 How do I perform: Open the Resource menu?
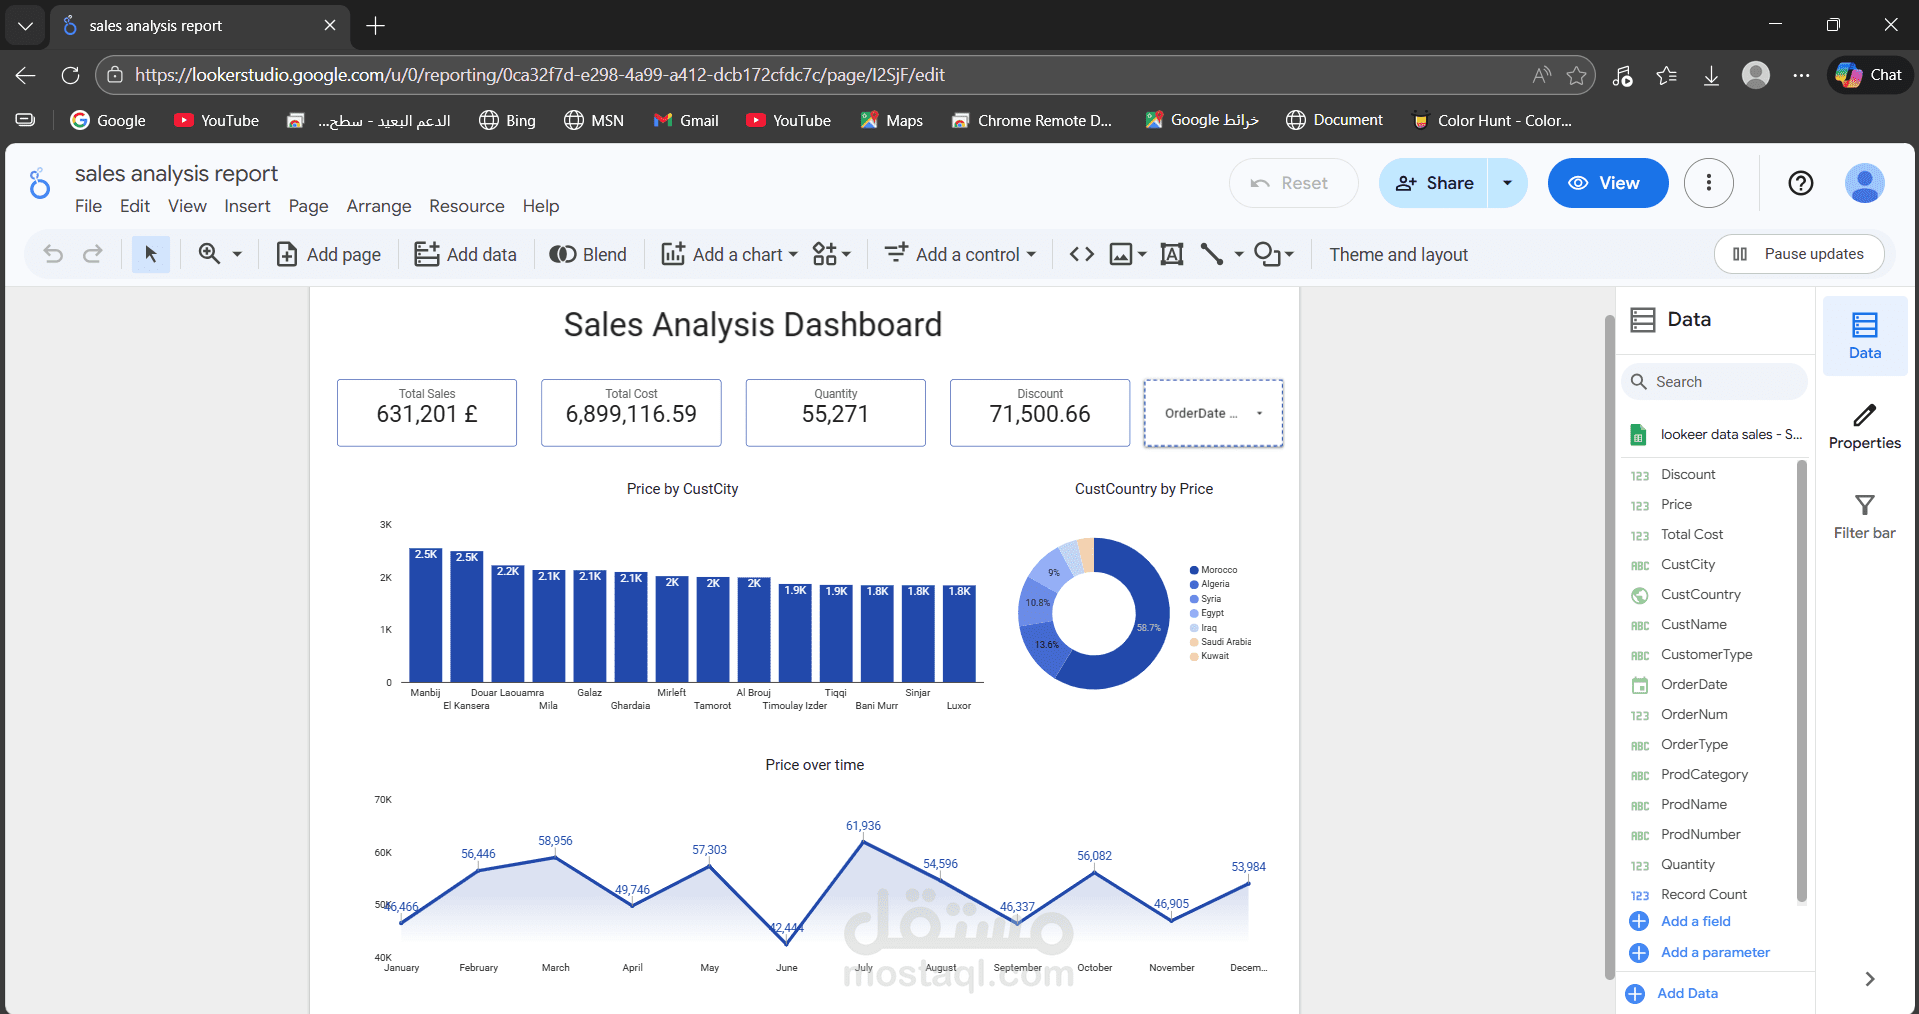466,206
